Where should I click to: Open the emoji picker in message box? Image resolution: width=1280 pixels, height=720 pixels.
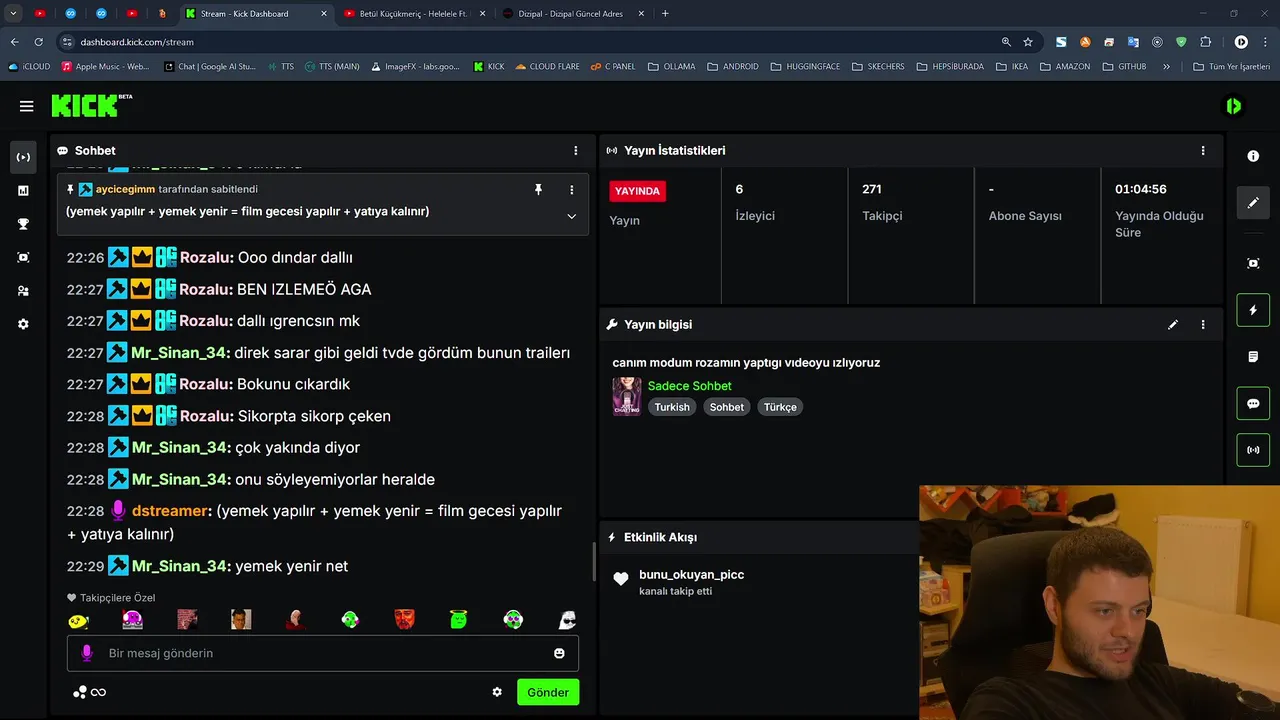(559, 653)
